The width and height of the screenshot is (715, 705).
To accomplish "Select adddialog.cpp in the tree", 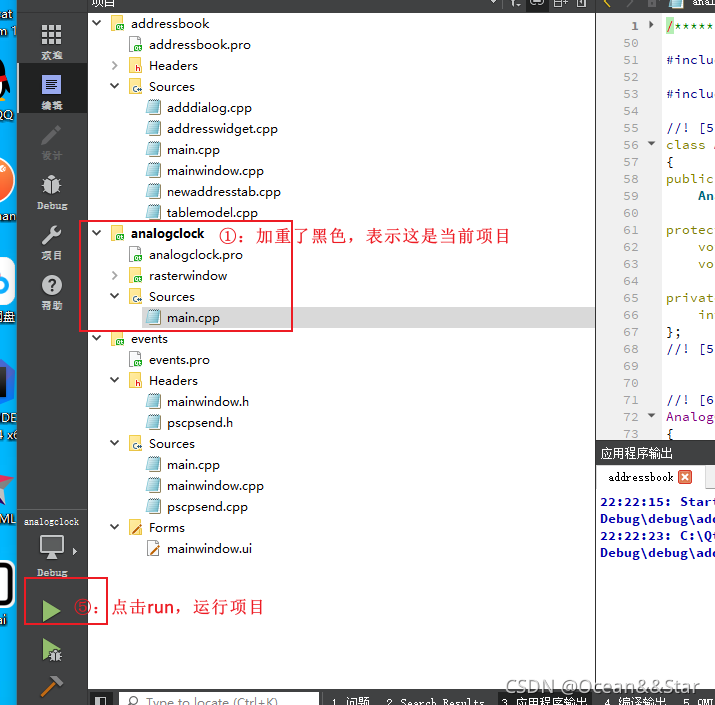I will point(209,108).
